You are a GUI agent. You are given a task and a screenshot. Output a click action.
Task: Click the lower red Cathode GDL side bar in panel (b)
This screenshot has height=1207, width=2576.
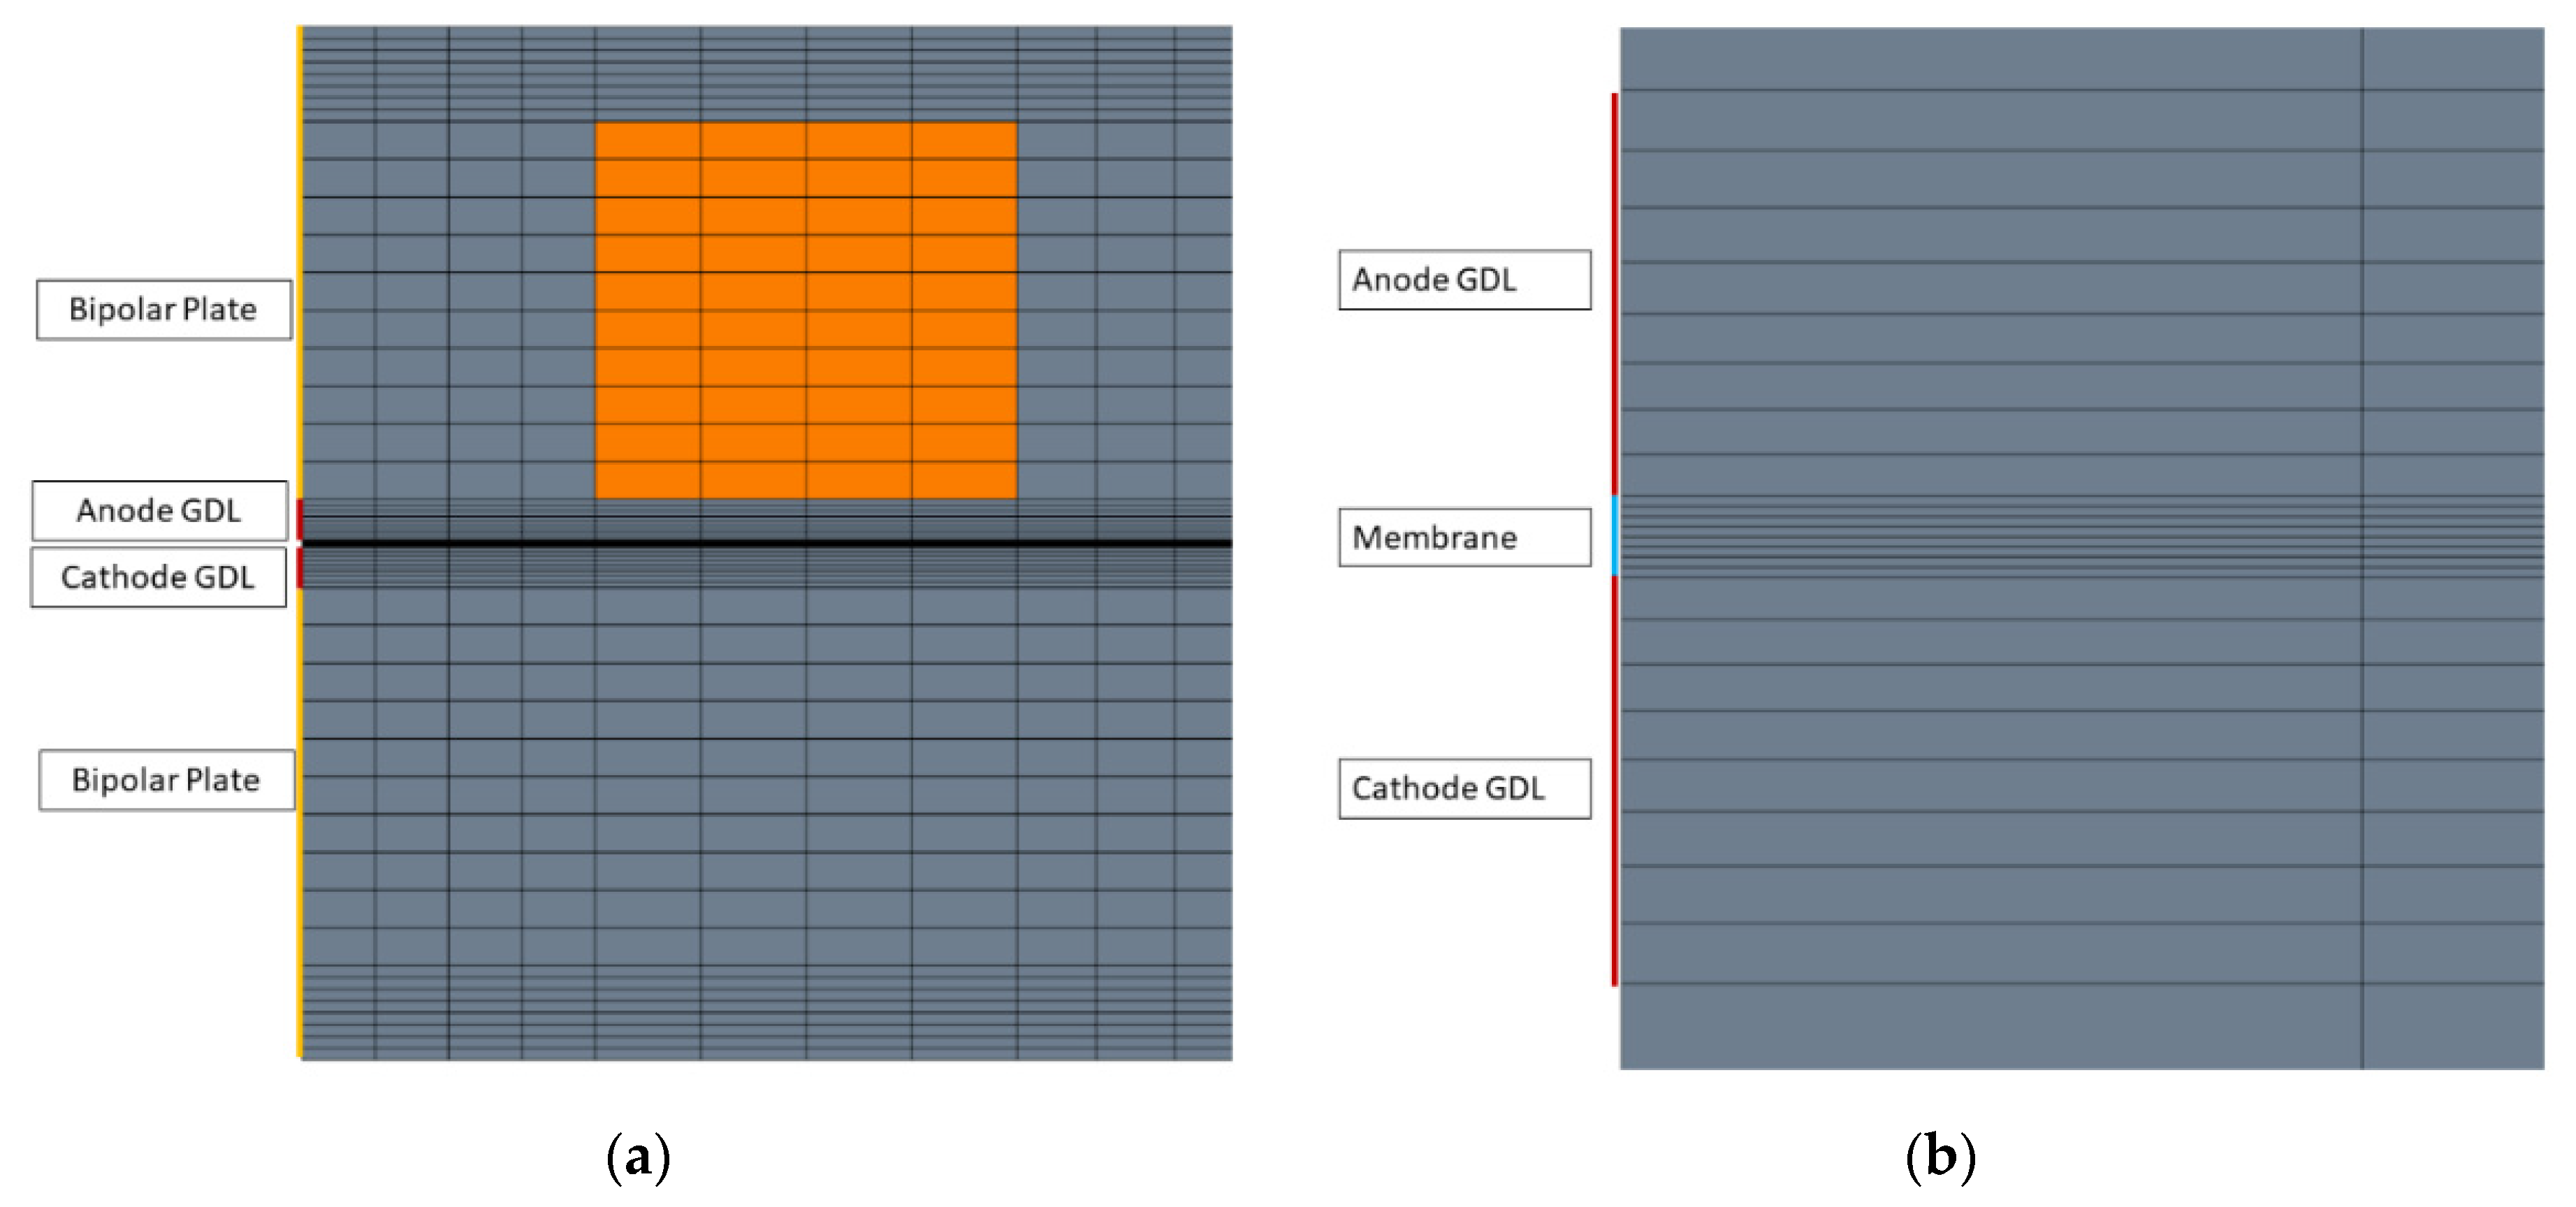click(x=1614, y=780)
